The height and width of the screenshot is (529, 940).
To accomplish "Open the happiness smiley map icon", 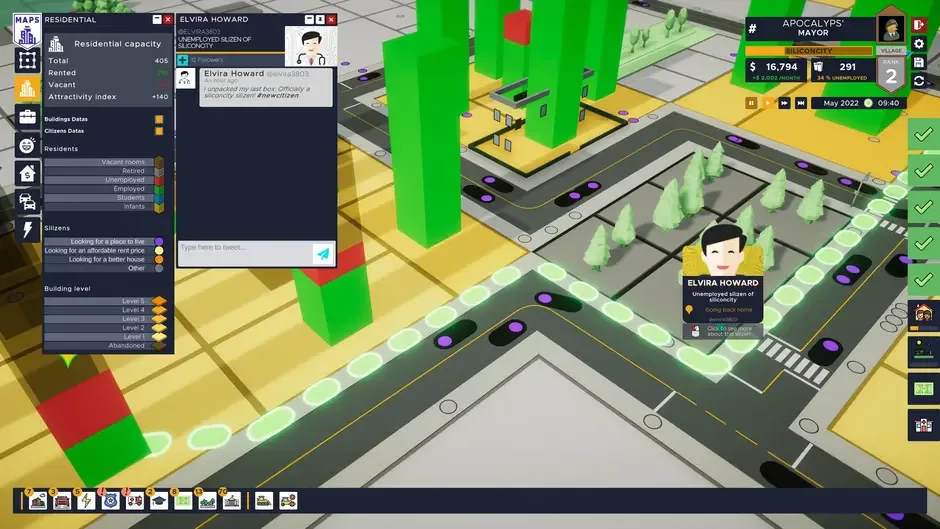I will click(x=27, y=145).
